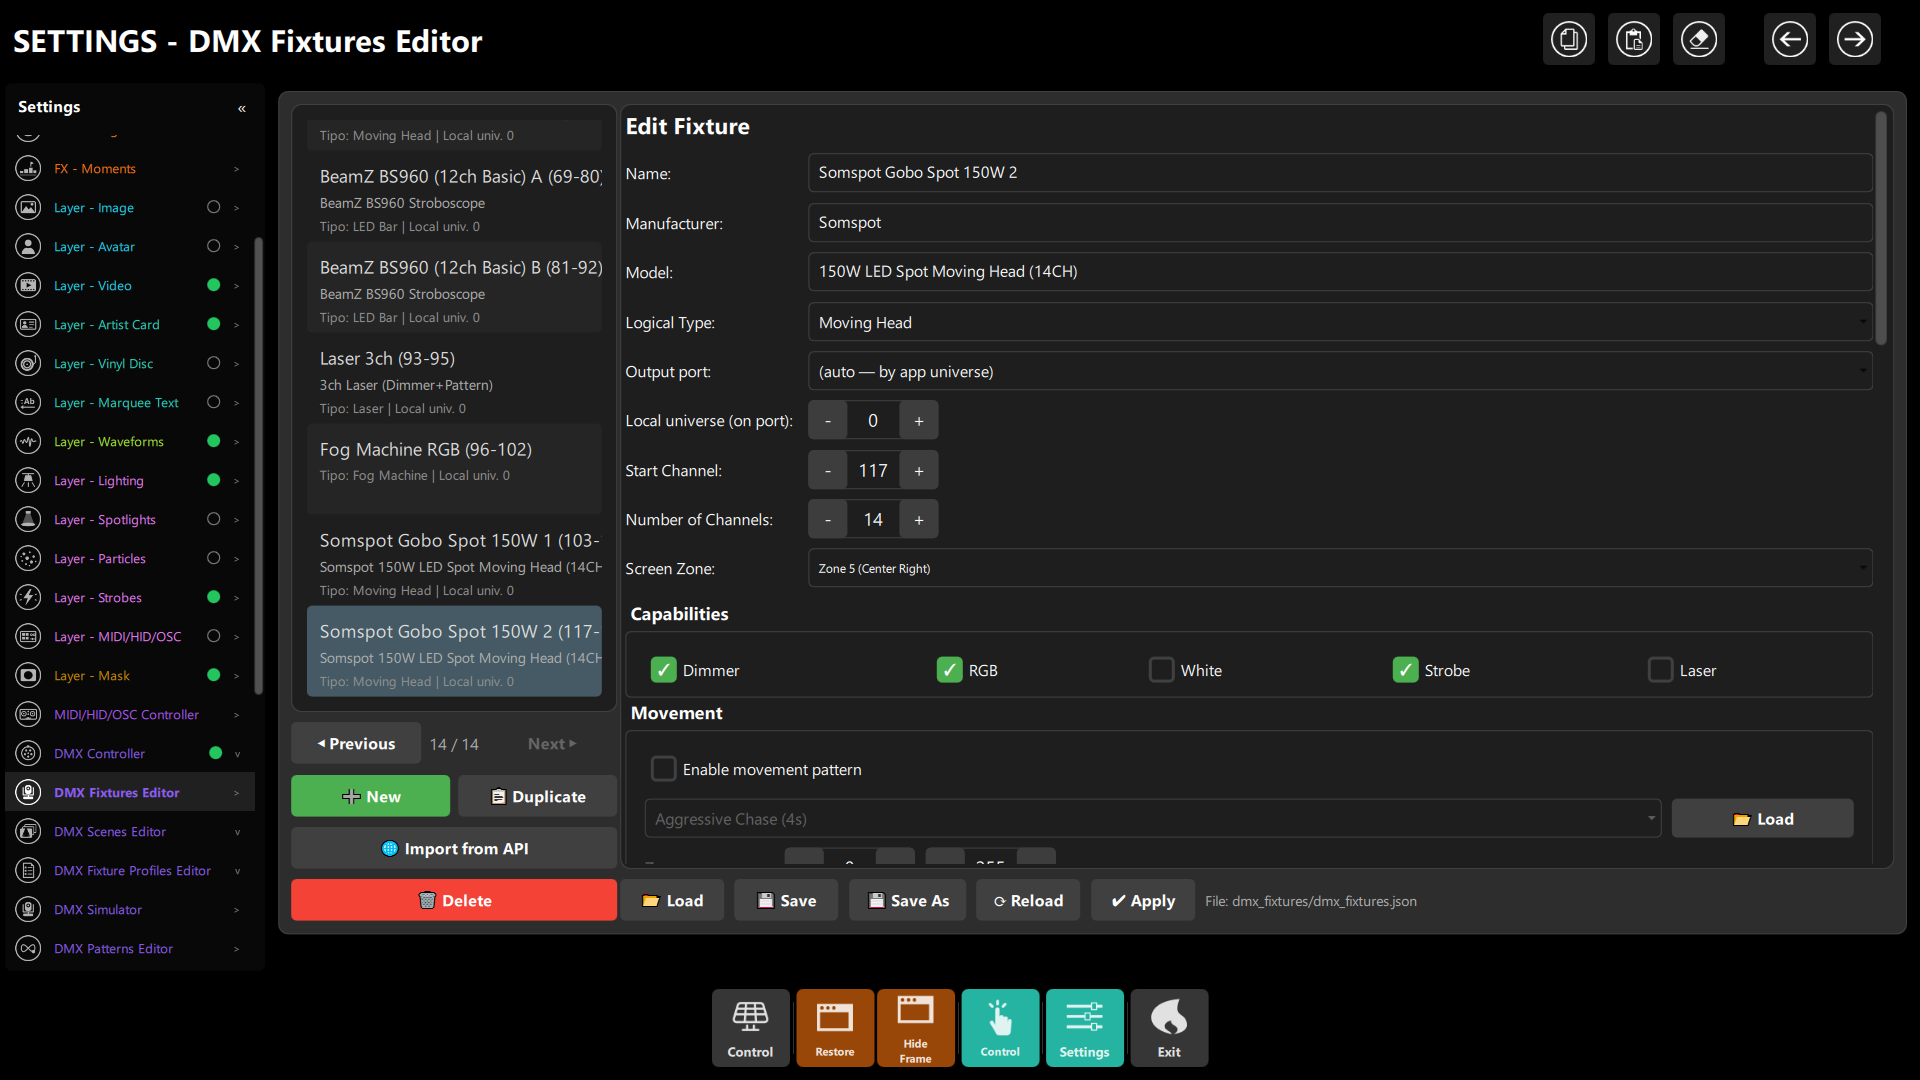Viewport: 1920px width, 1080px height.
Task: Click the green New fixture button
Action: 370,797
